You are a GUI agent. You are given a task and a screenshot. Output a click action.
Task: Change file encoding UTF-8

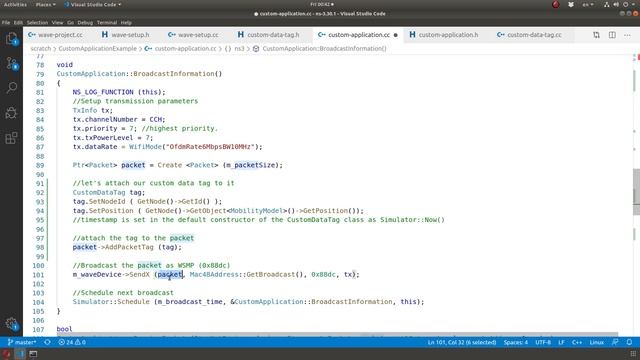tap(543, 342)
